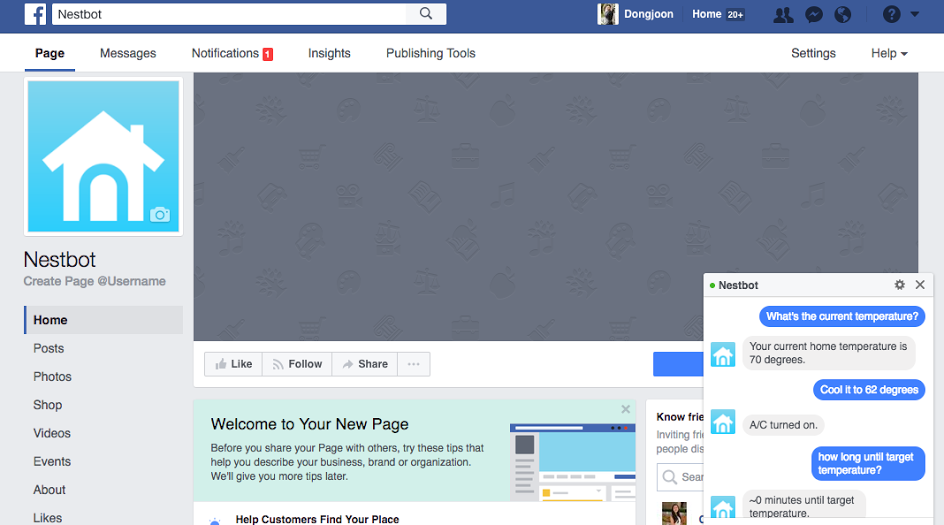Viewport: 944px width, 525px height.
Task: Click the 'A/C turned on.' message
Action: 783,424
